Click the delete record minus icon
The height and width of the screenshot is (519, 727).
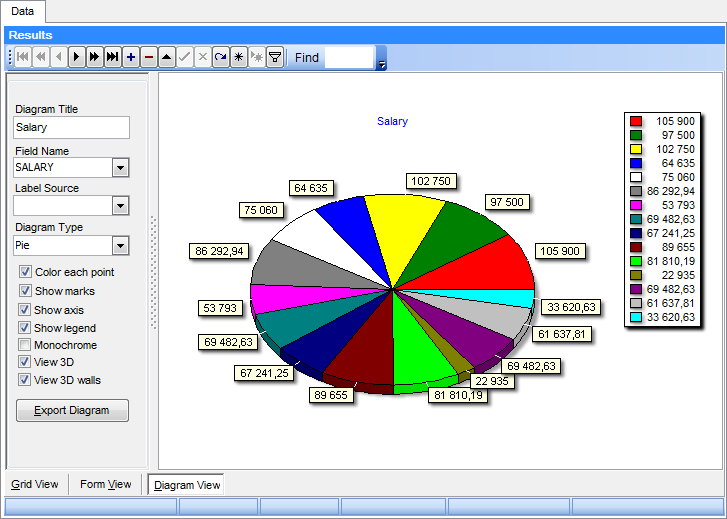coord(149,58)
